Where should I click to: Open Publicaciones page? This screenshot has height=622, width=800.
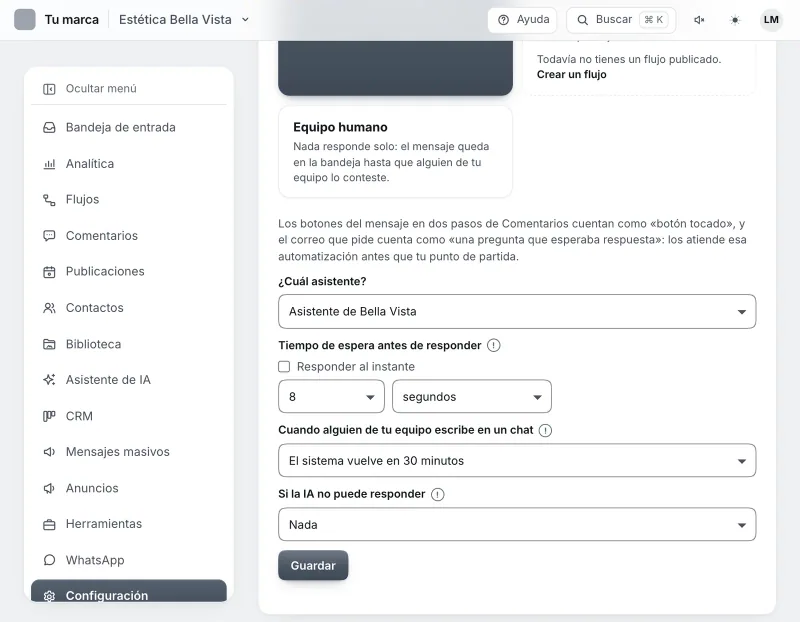point(129,272)
